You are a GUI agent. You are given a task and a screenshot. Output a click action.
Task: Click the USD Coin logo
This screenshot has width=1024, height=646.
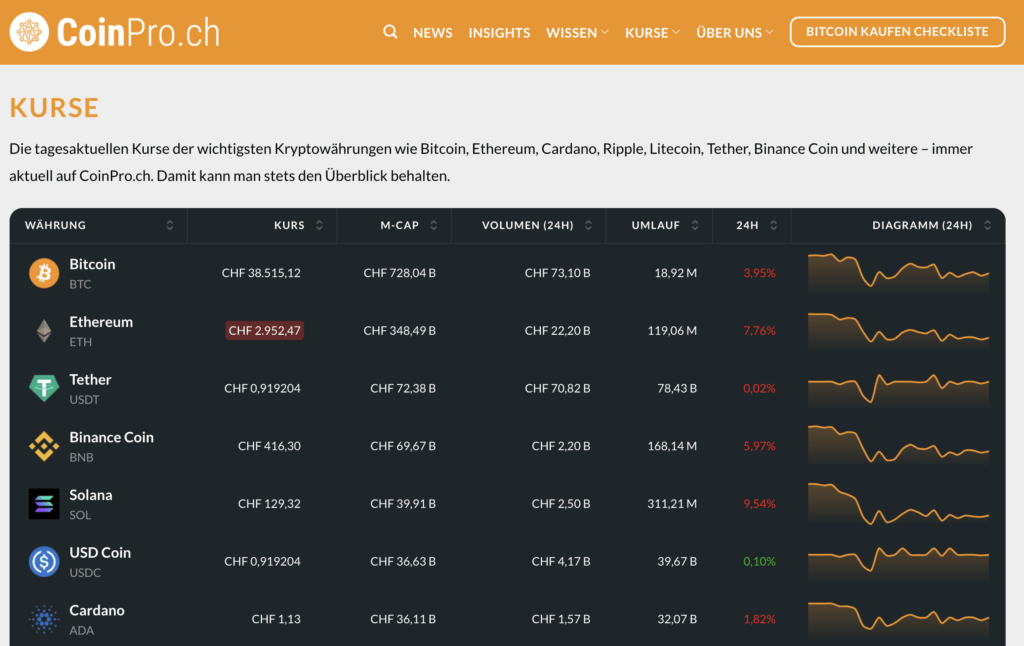(x=43, y=561)
